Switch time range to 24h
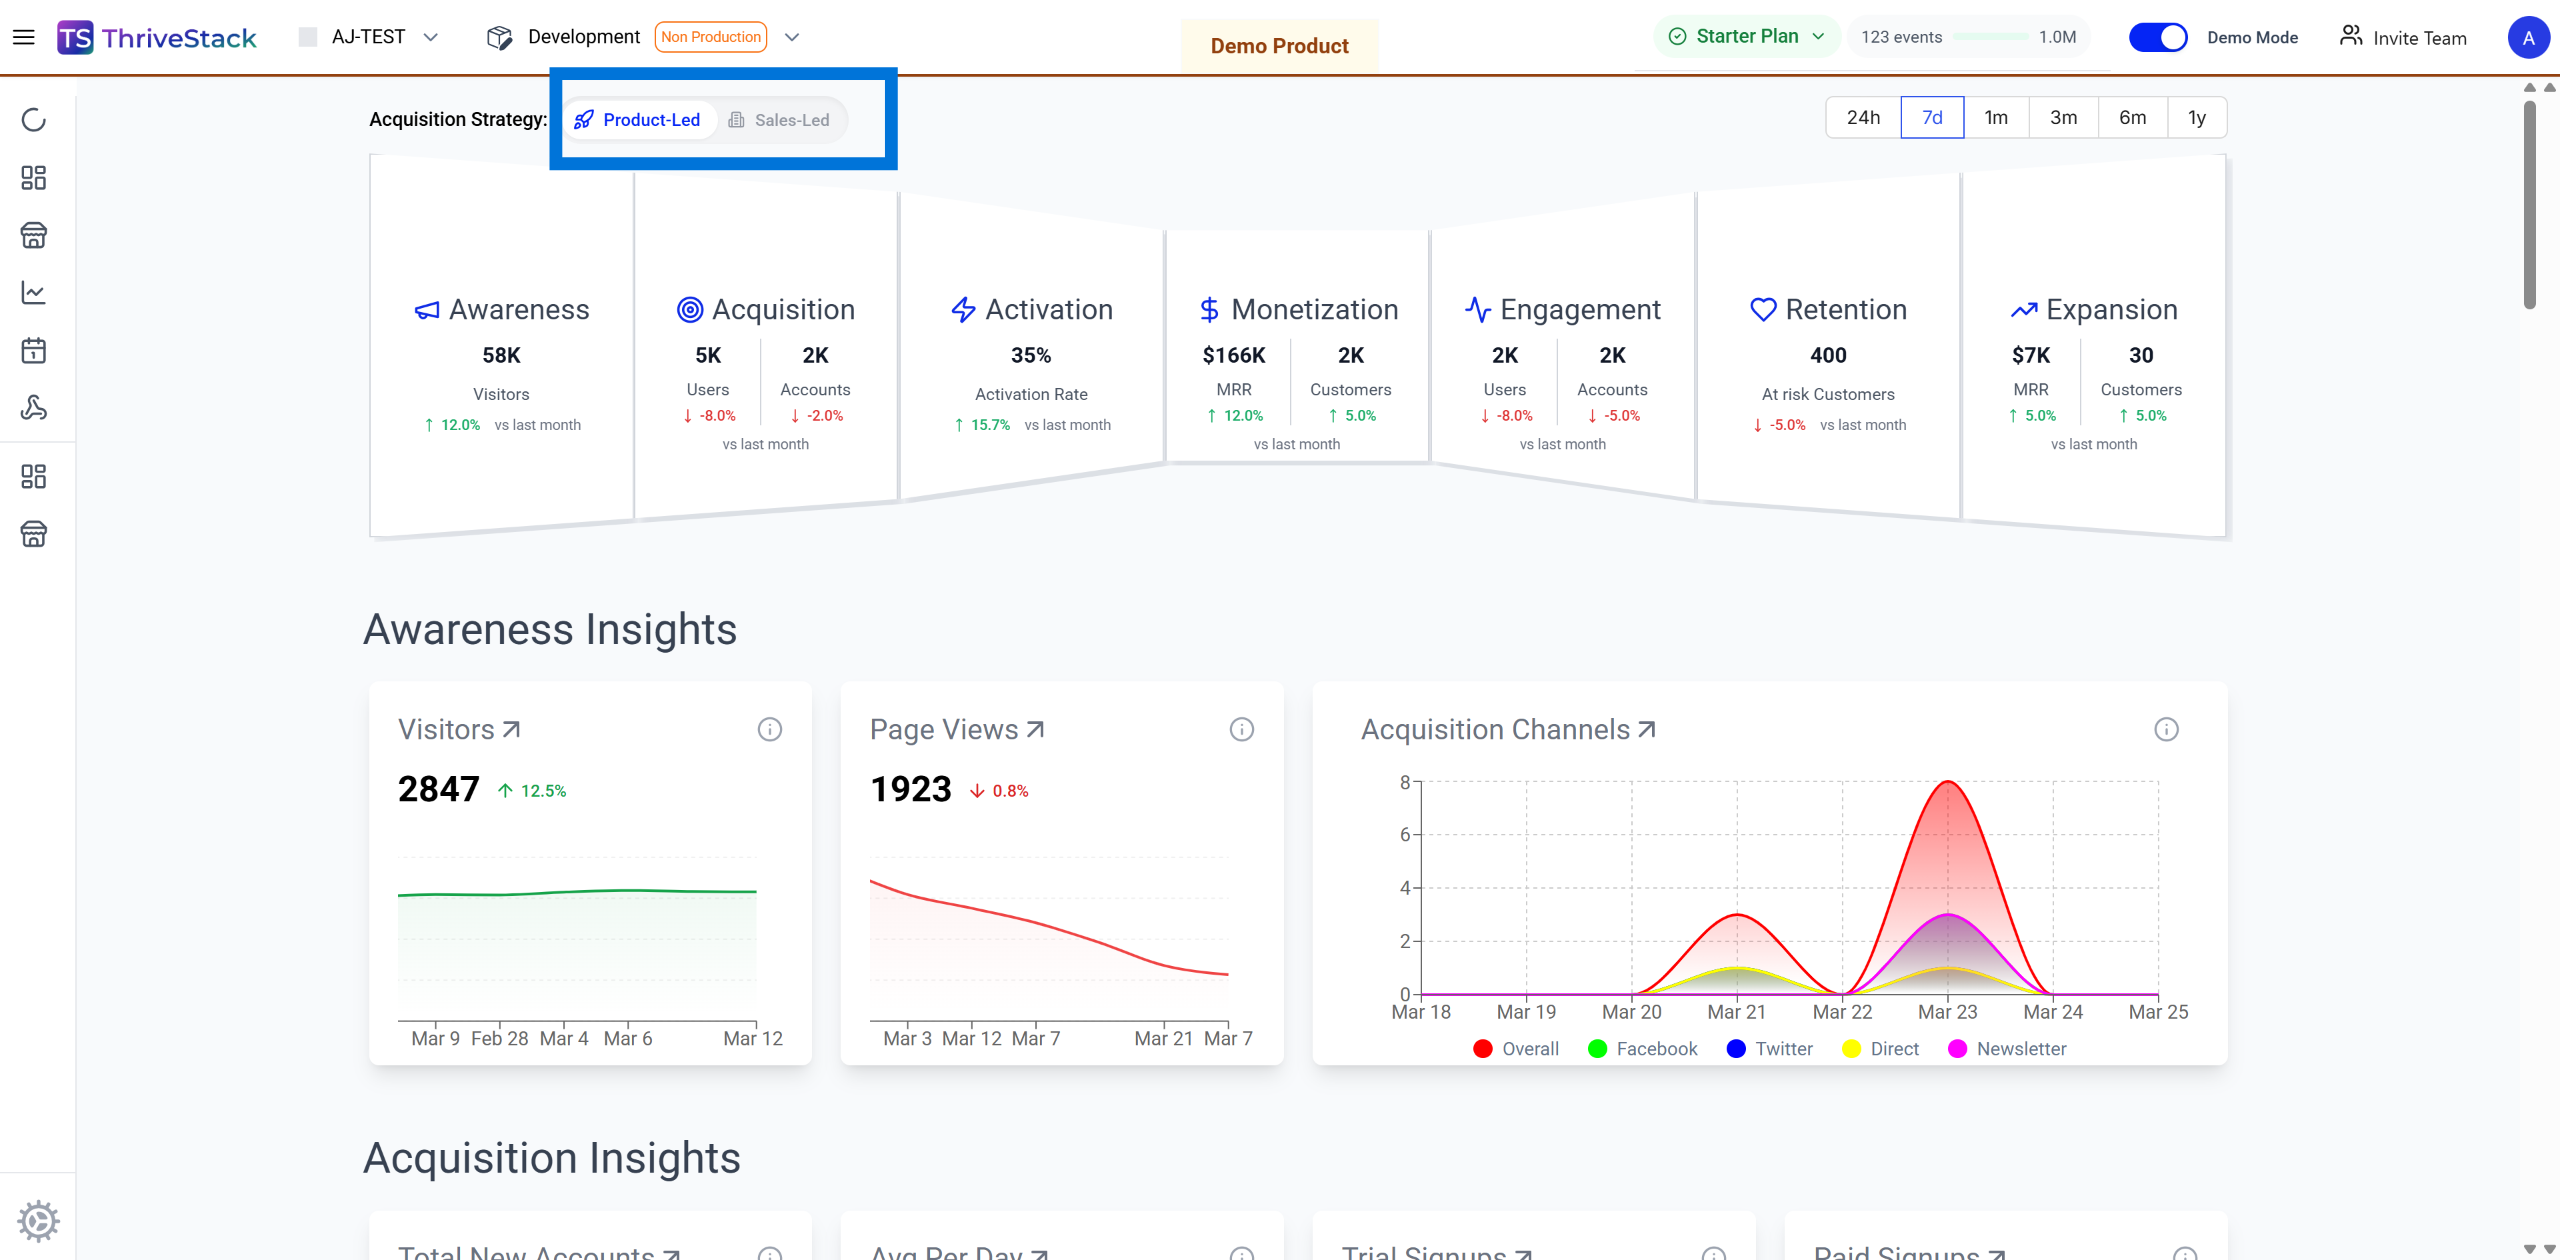Viewport: 2560px width, 1260px height. 1863,118
